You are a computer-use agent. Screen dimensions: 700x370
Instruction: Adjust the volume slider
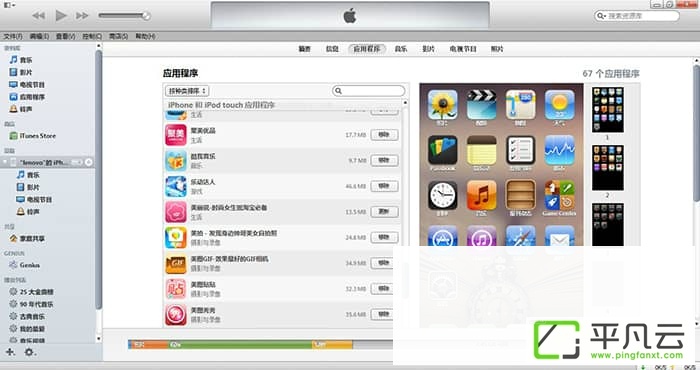[x=124, y=16]
